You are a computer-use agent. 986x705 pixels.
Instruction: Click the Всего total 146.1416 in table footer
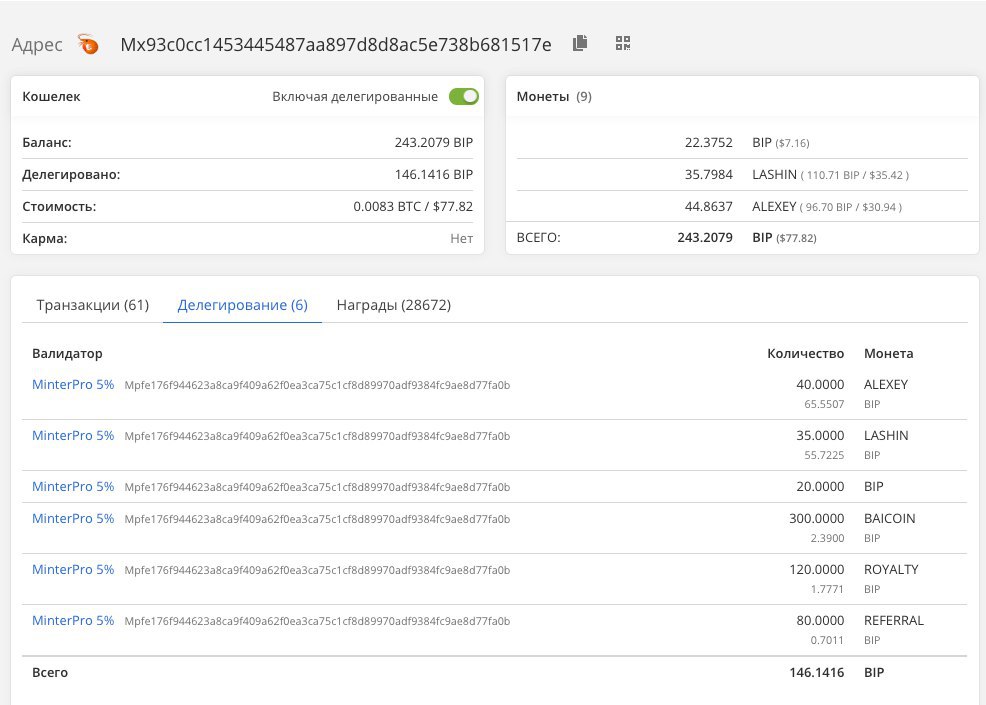click(816, 672)
